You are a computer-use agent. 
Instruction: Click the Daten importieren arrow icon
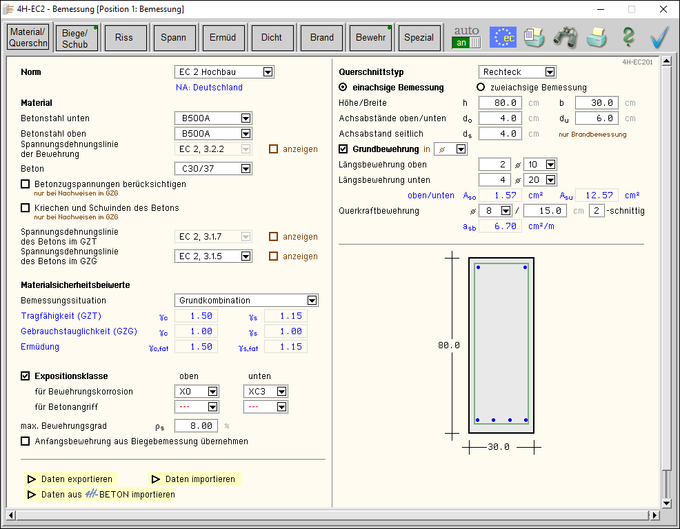(156, 479)
